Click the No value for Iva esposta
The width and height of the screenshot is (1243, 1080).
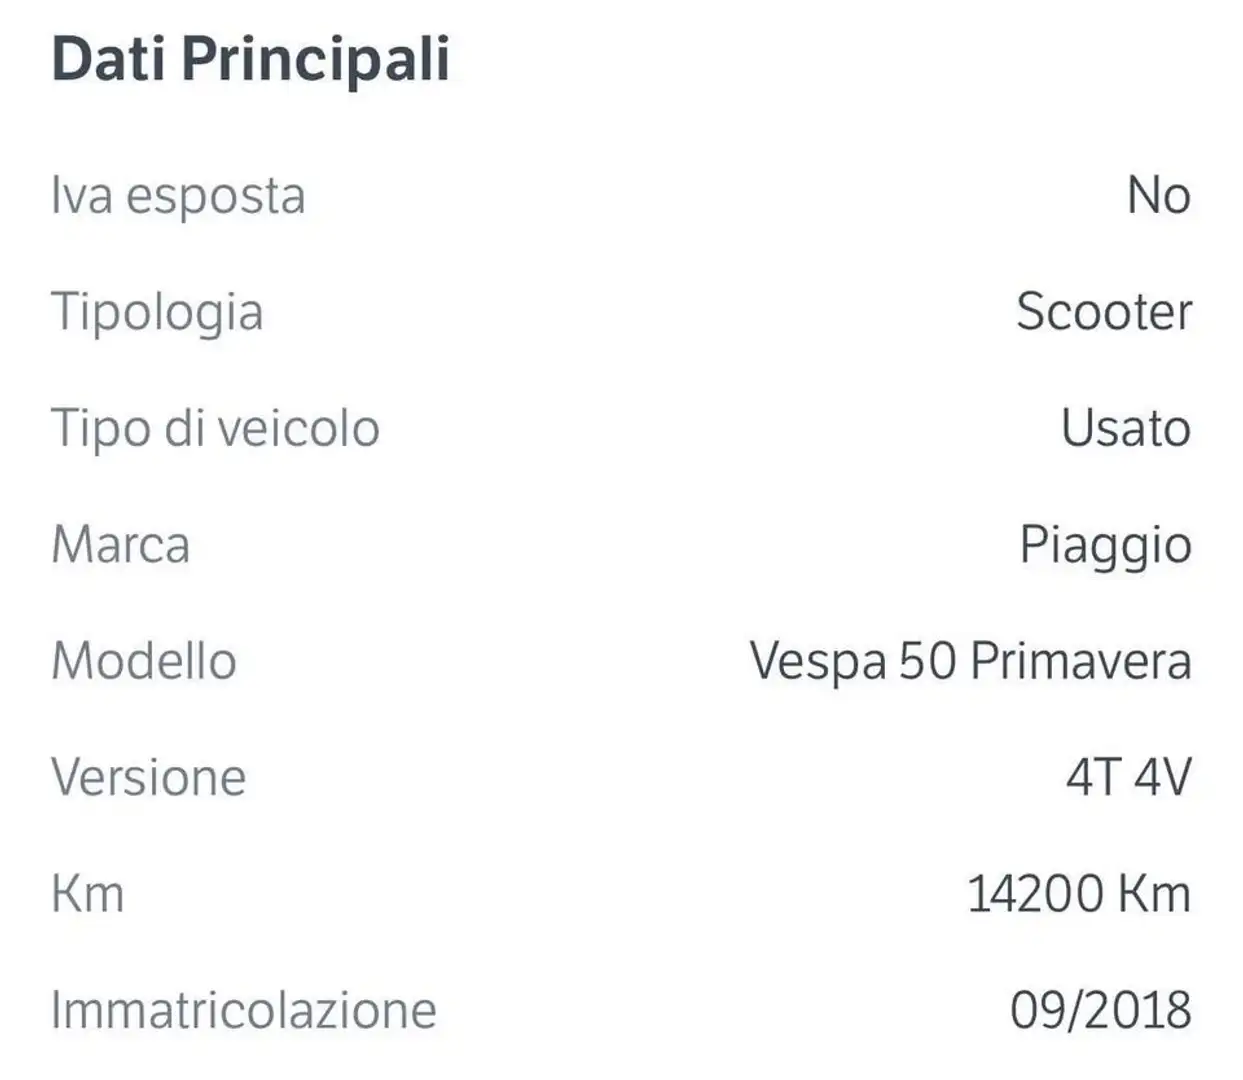coord(1159,195)
